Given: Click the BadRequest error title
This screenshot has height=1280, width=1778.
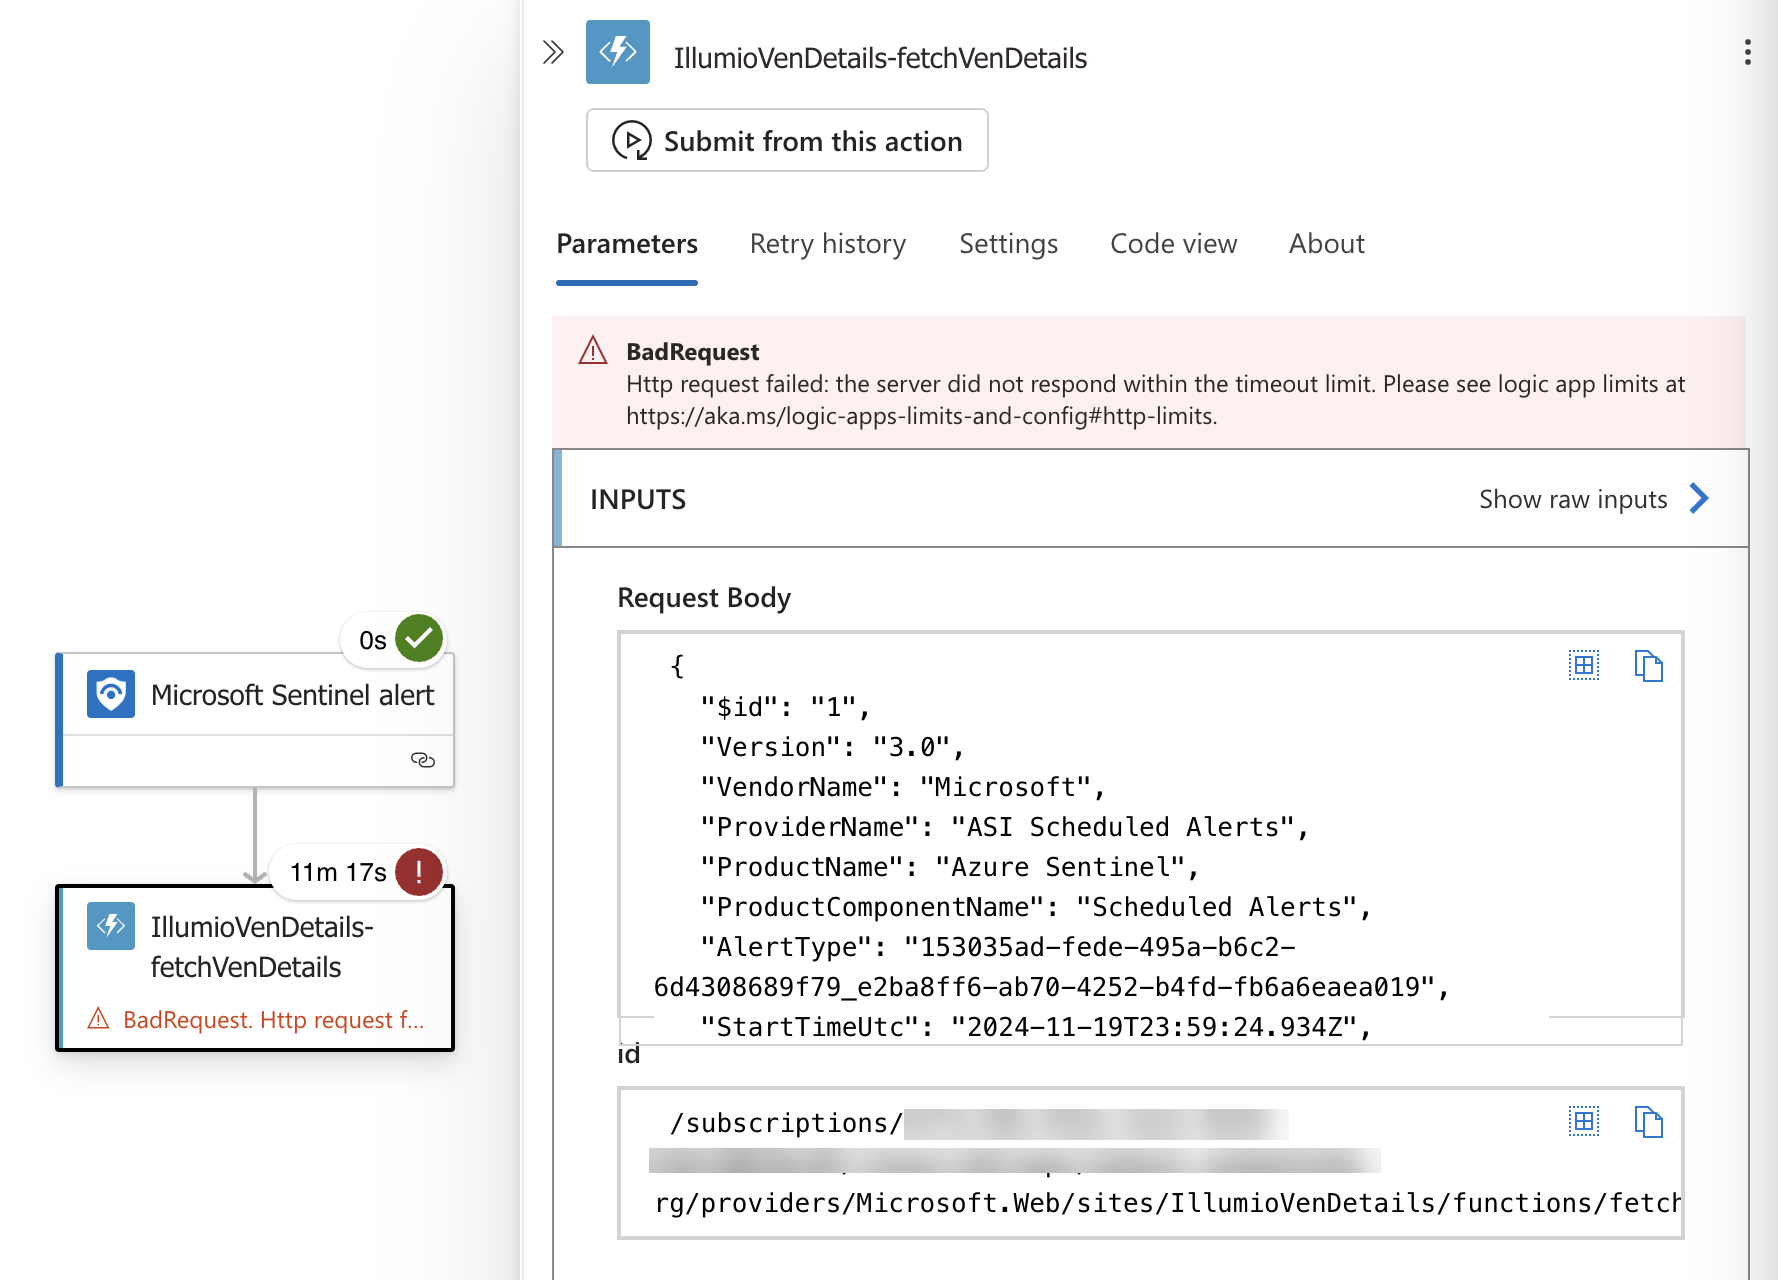Looking at the screenshot, I should click(x=692, y=352).
